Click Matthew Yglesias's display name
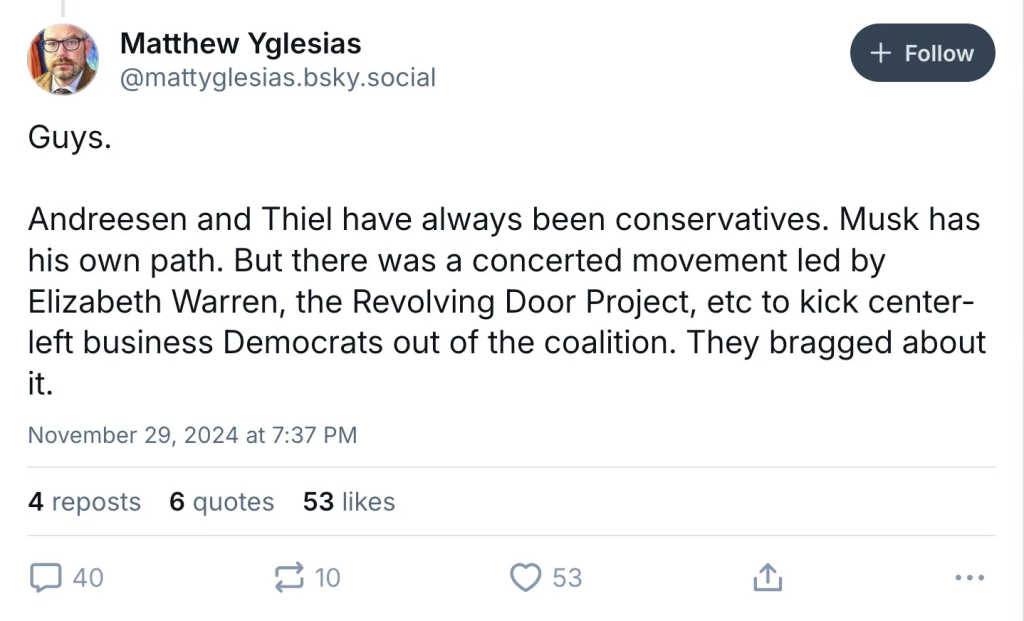 pyautogui.click(x=240, y=43)
